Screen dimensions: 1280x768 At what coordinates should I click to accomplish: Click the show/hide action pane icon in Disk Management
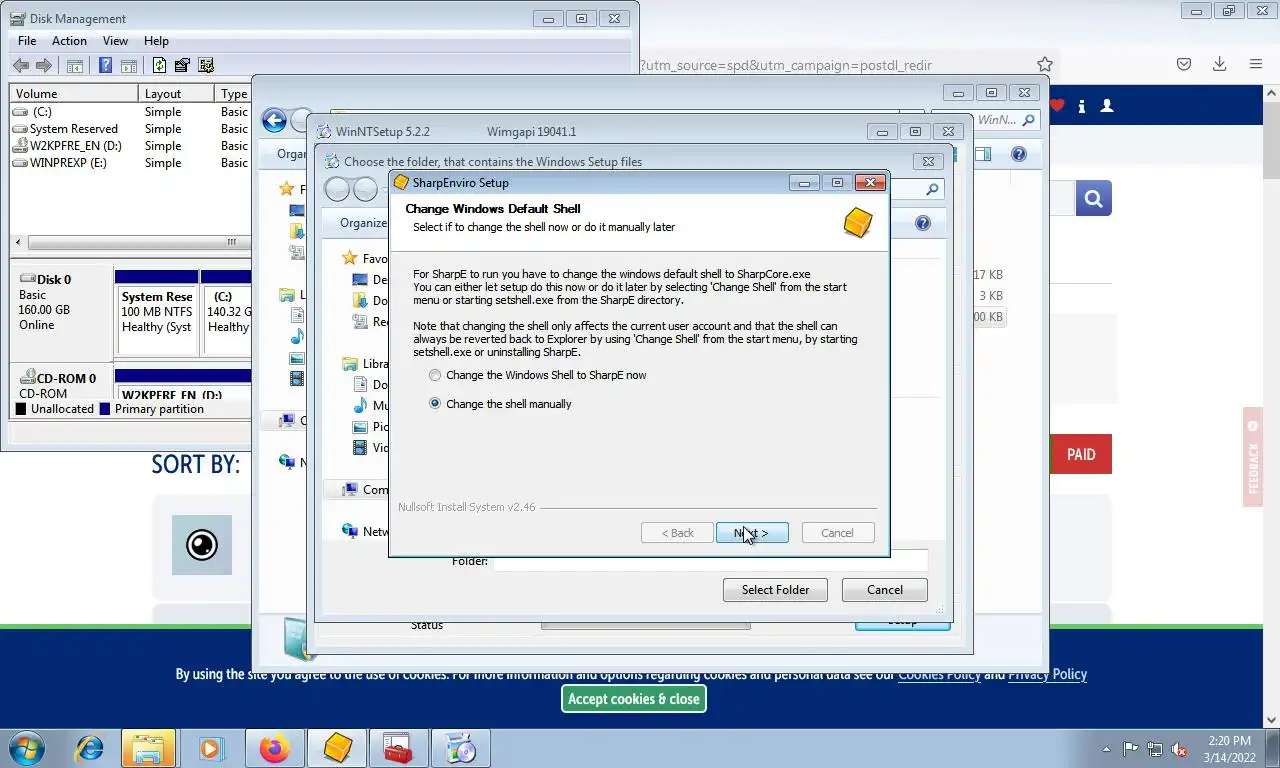click(x=129, y=66)
